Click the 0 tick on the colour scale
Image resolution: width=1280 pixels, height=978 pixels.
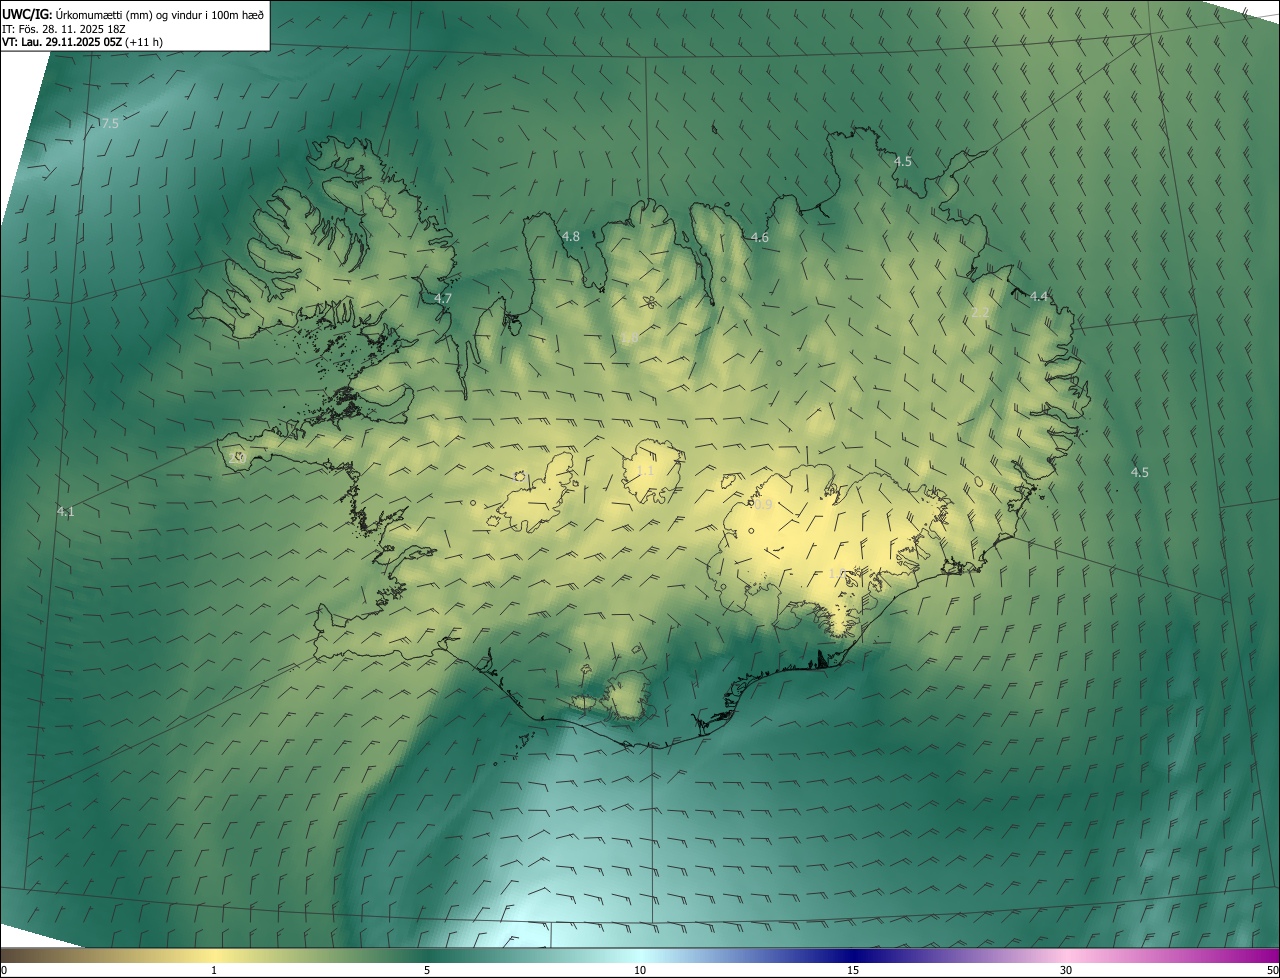coord(4,971)
